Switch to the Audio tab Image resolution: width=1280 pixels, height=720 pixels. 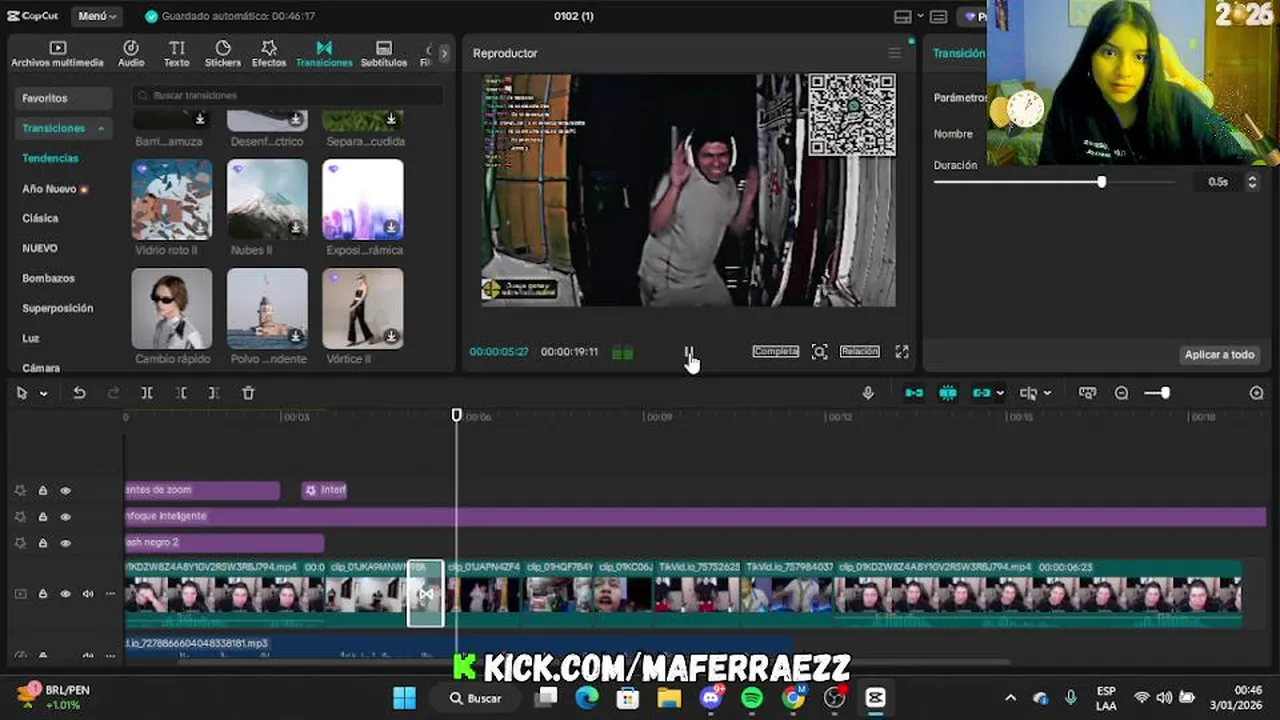pyautogui.click(x=131, y=54)
